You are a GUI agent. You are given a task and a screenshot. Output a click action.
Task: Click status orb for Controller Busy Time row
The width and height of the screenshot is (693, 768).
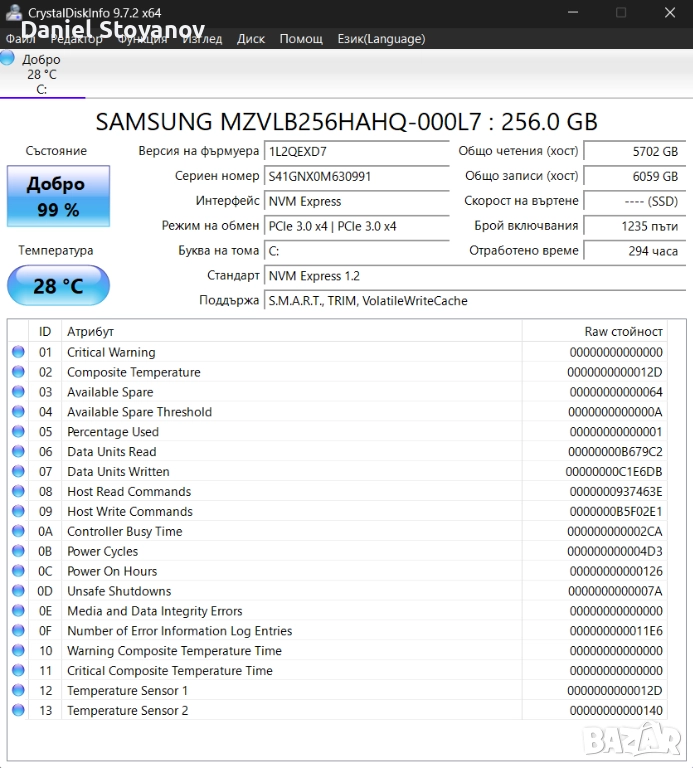coord(18,531)
